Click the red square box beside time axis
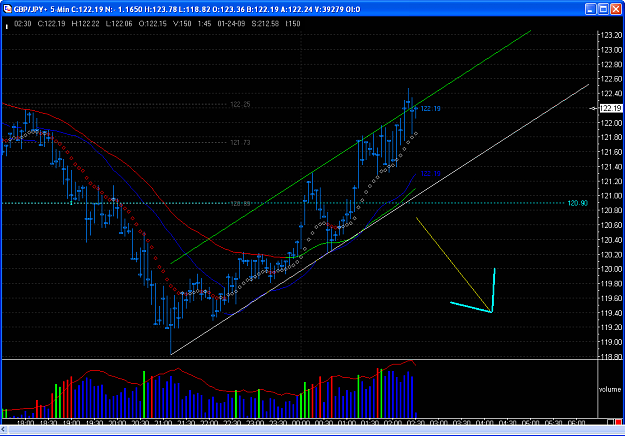The height and width of the screenshot is (436, 625). pos(618,422)
